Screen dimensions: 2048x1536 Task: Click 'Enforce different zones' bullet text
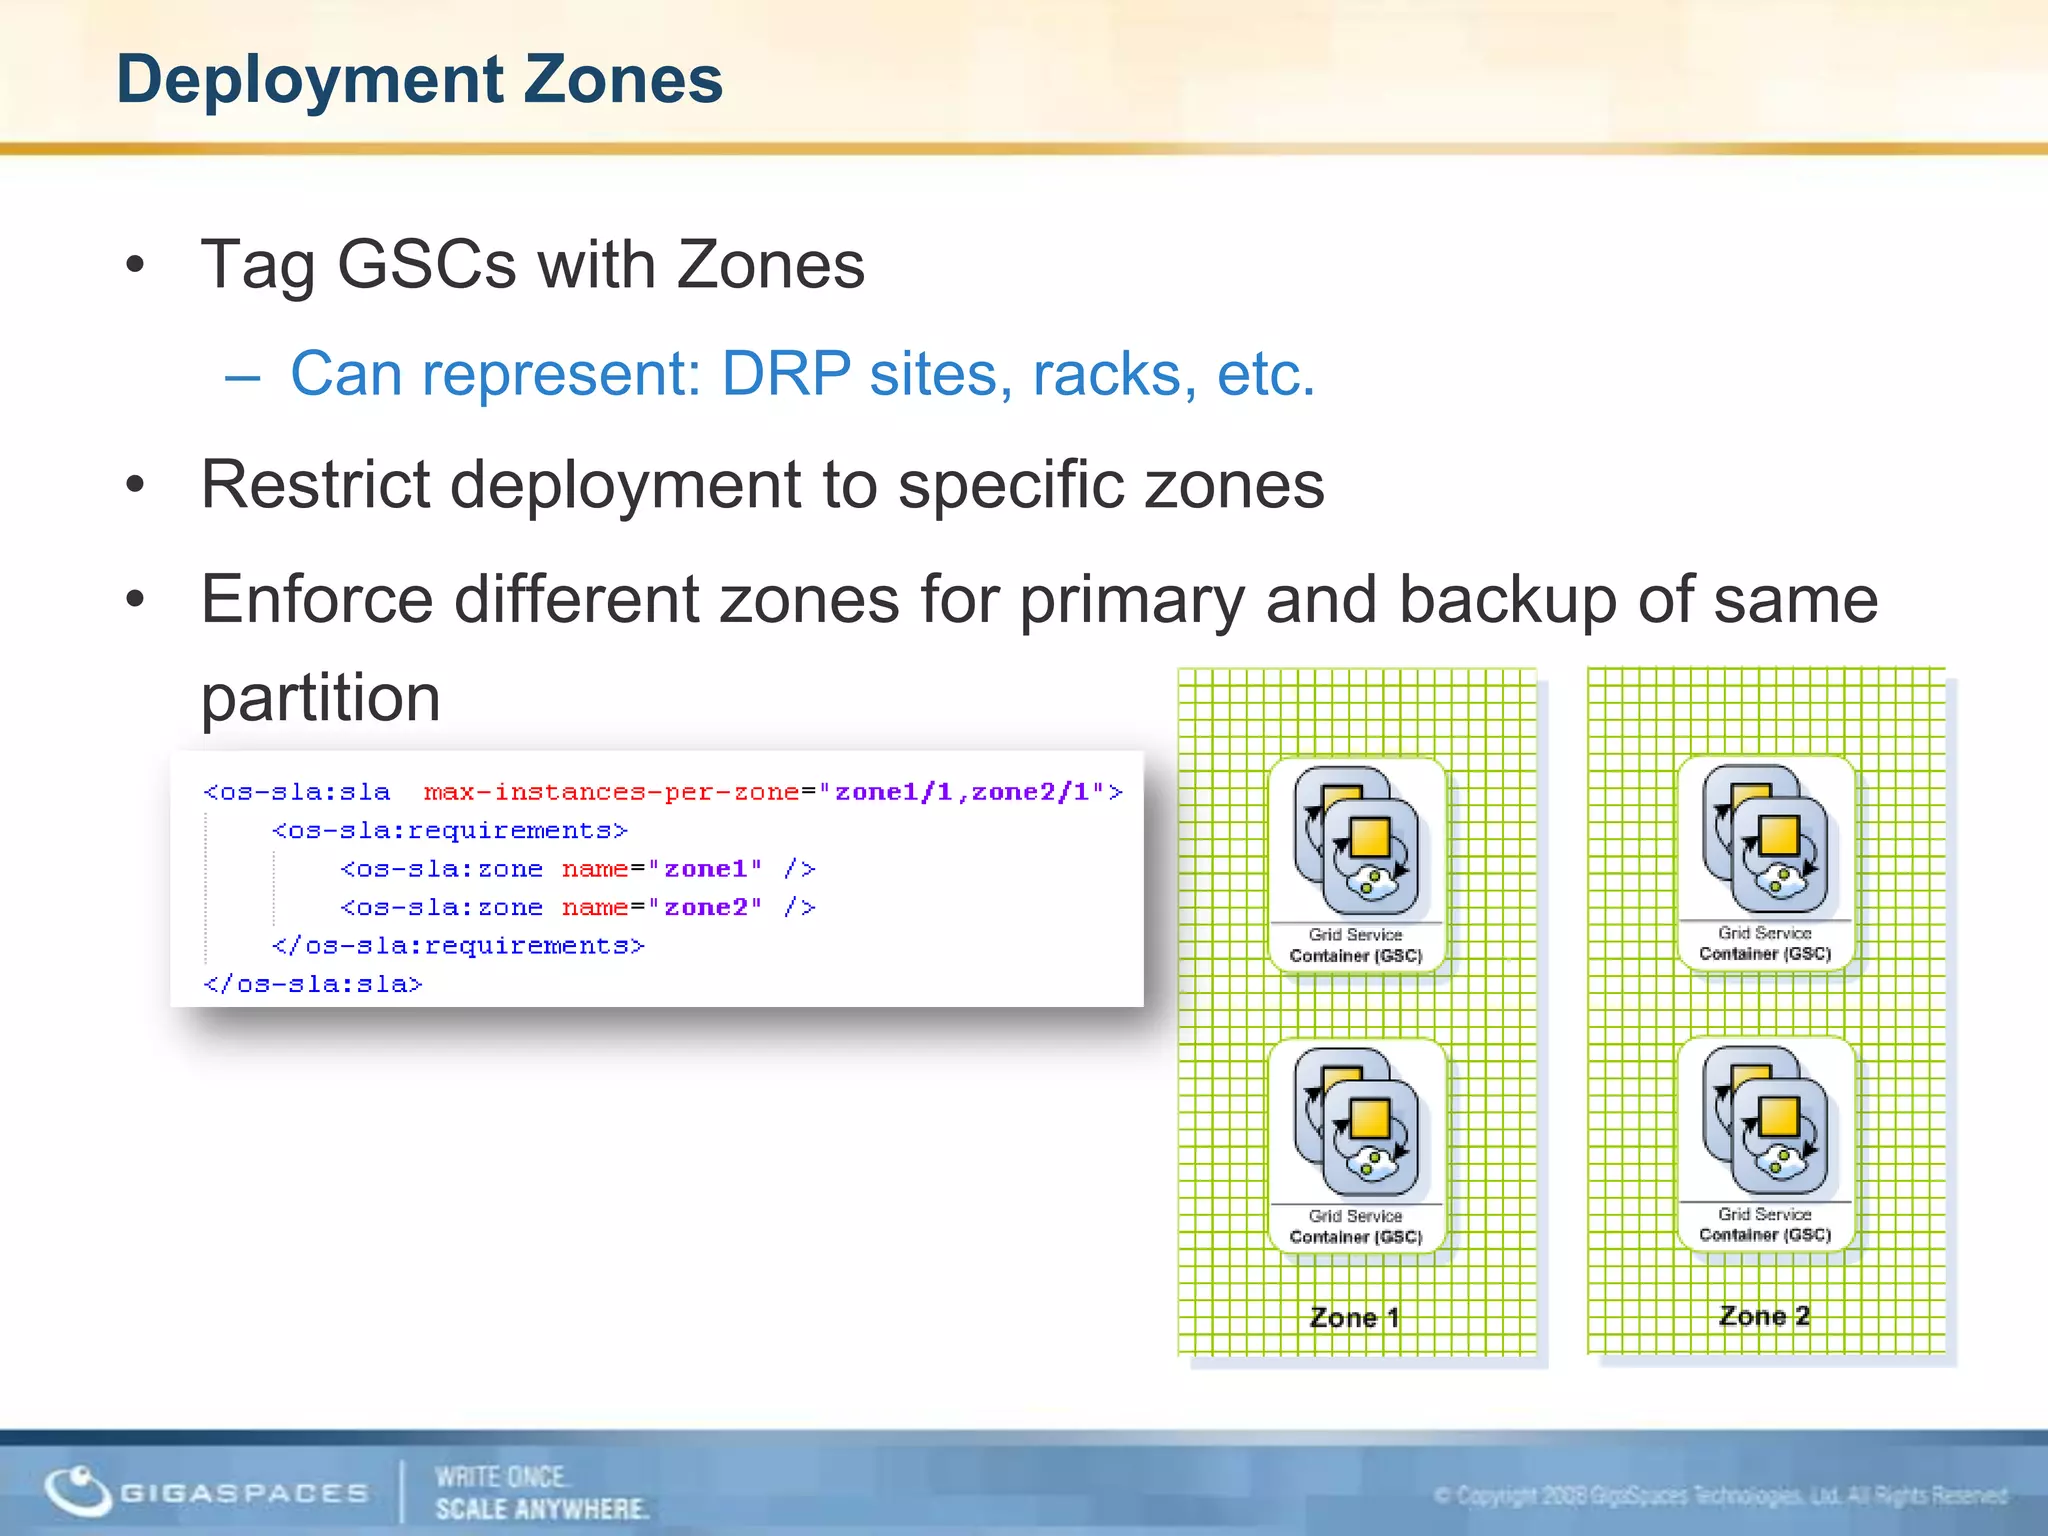point(1038,600)
